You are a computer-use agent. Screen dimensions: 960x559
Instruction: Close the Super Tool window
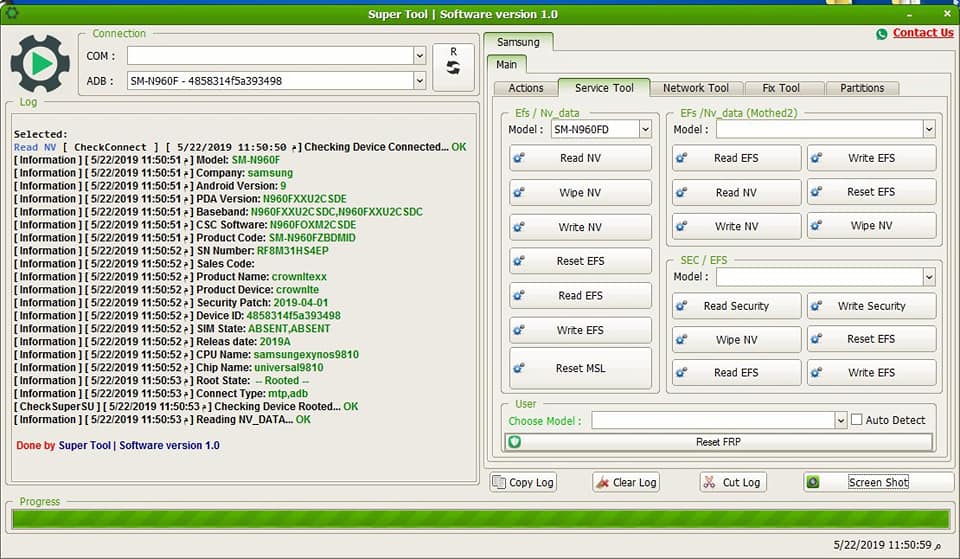[947, 13]
